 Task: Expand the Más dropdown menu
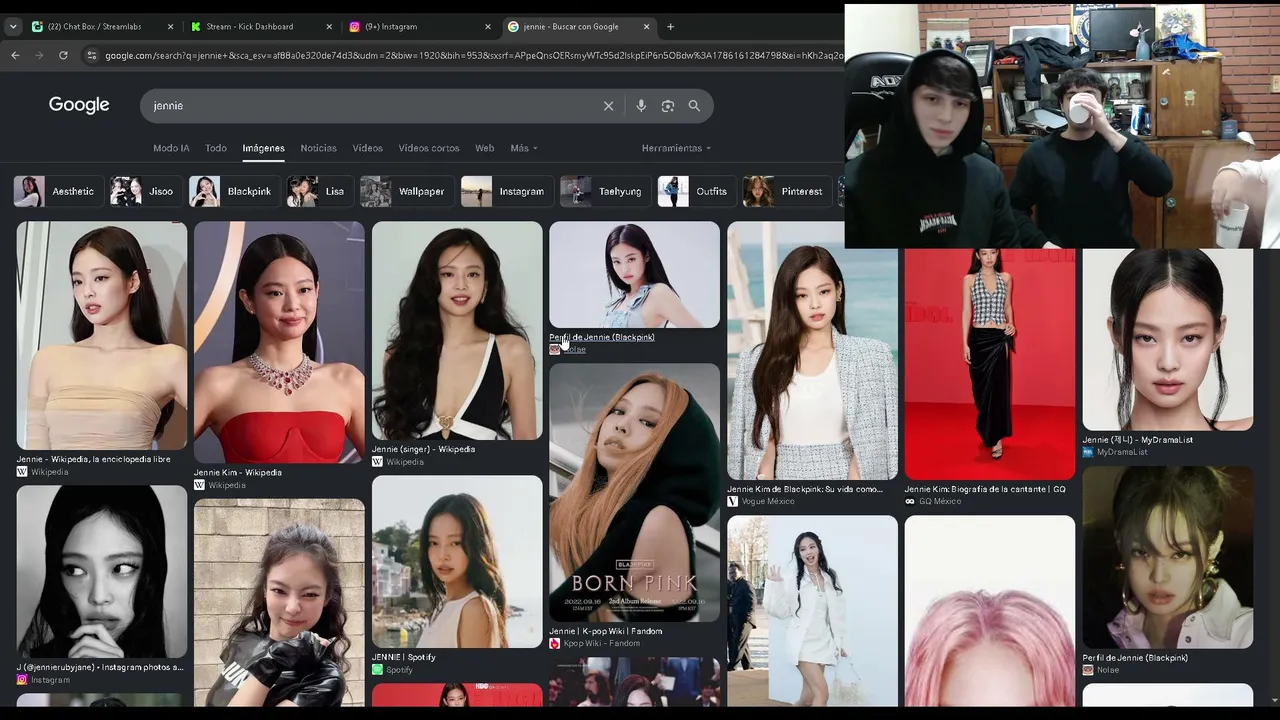point(524,148)
